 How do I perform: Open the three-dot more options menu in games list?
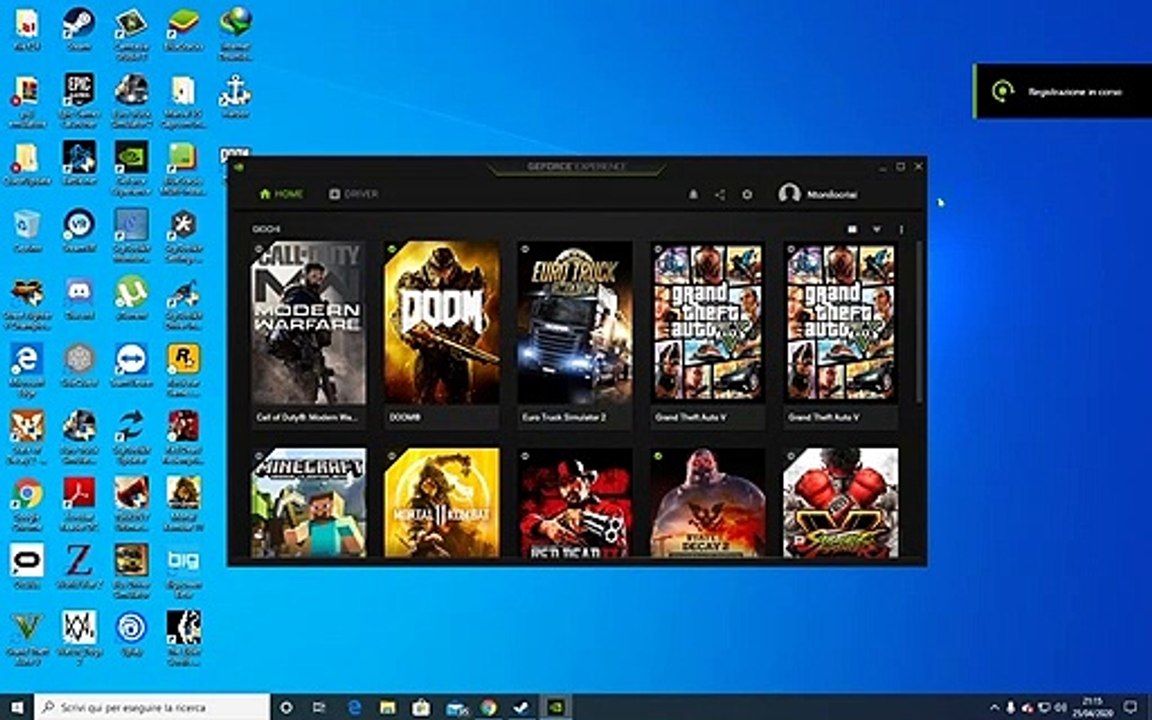901,229
